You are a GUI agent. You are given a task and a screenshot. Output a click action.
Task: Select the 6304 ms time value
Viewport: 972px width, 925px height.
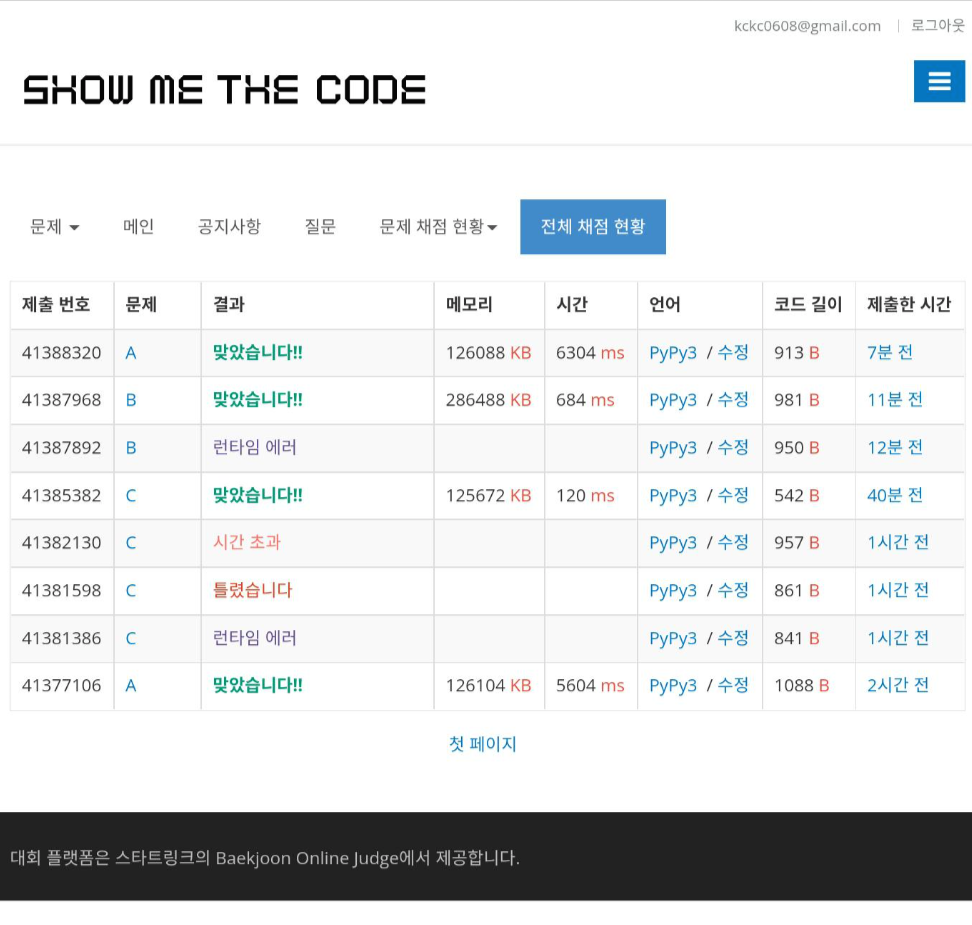pyautogui.click(x=590, y=353)
